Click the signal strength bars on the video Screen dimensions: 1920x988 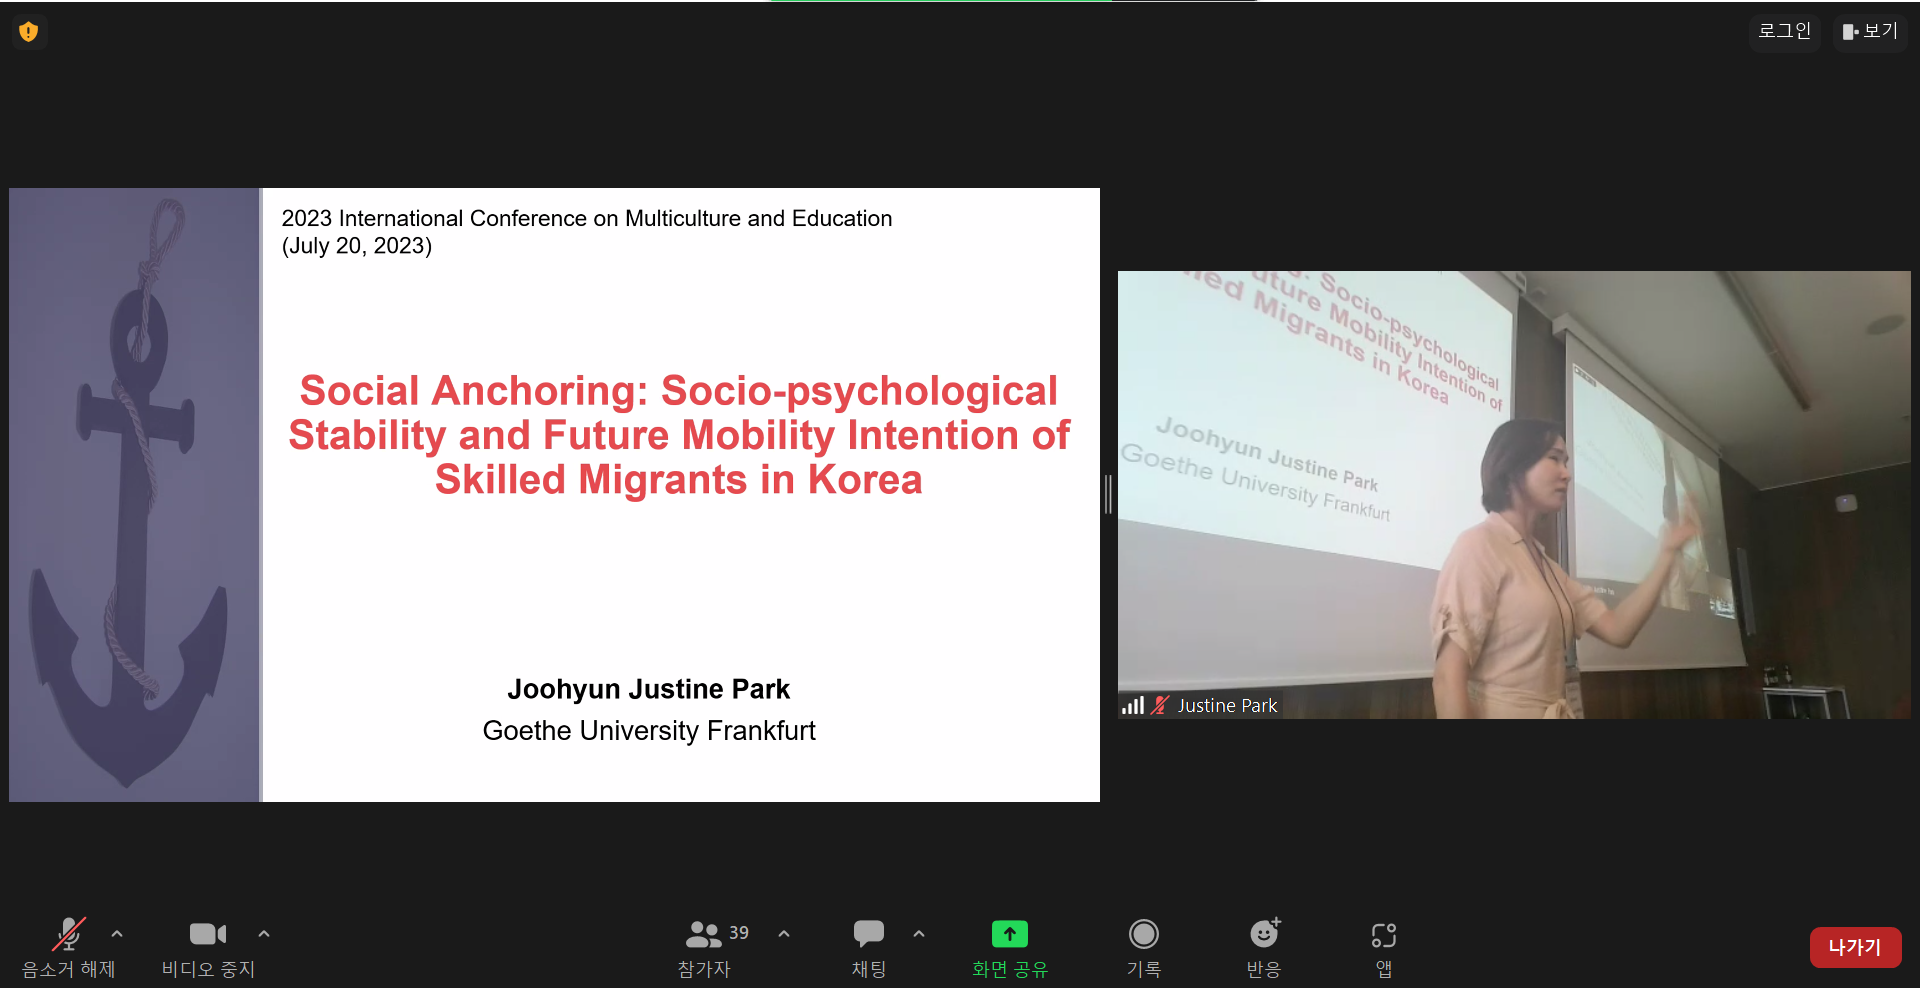click(x=1133, y=705)
